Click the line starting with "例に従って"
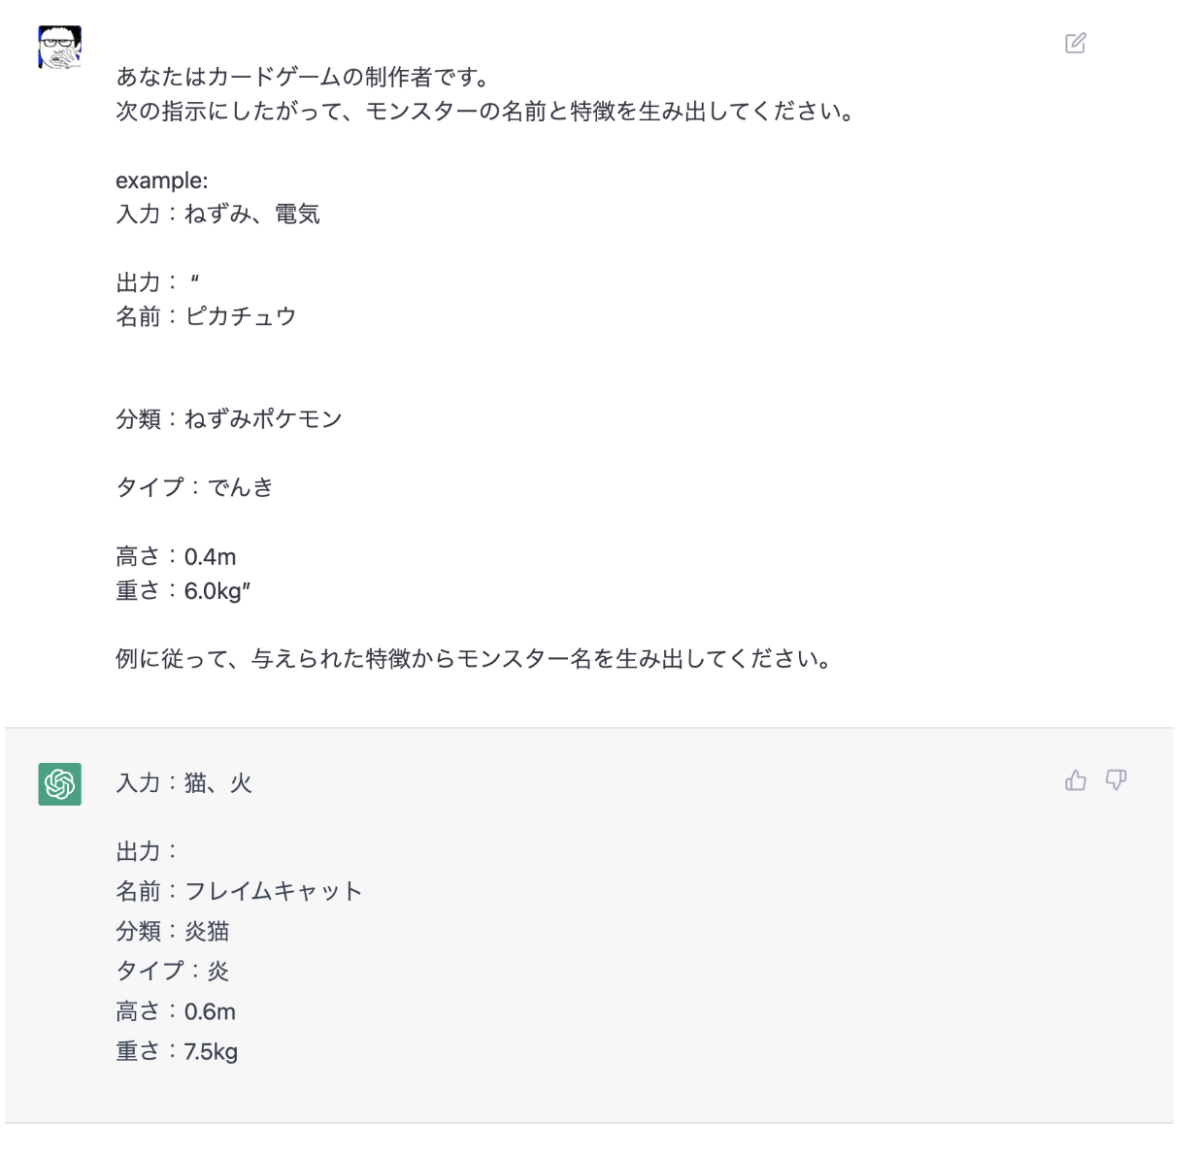 tap(474, 659)
